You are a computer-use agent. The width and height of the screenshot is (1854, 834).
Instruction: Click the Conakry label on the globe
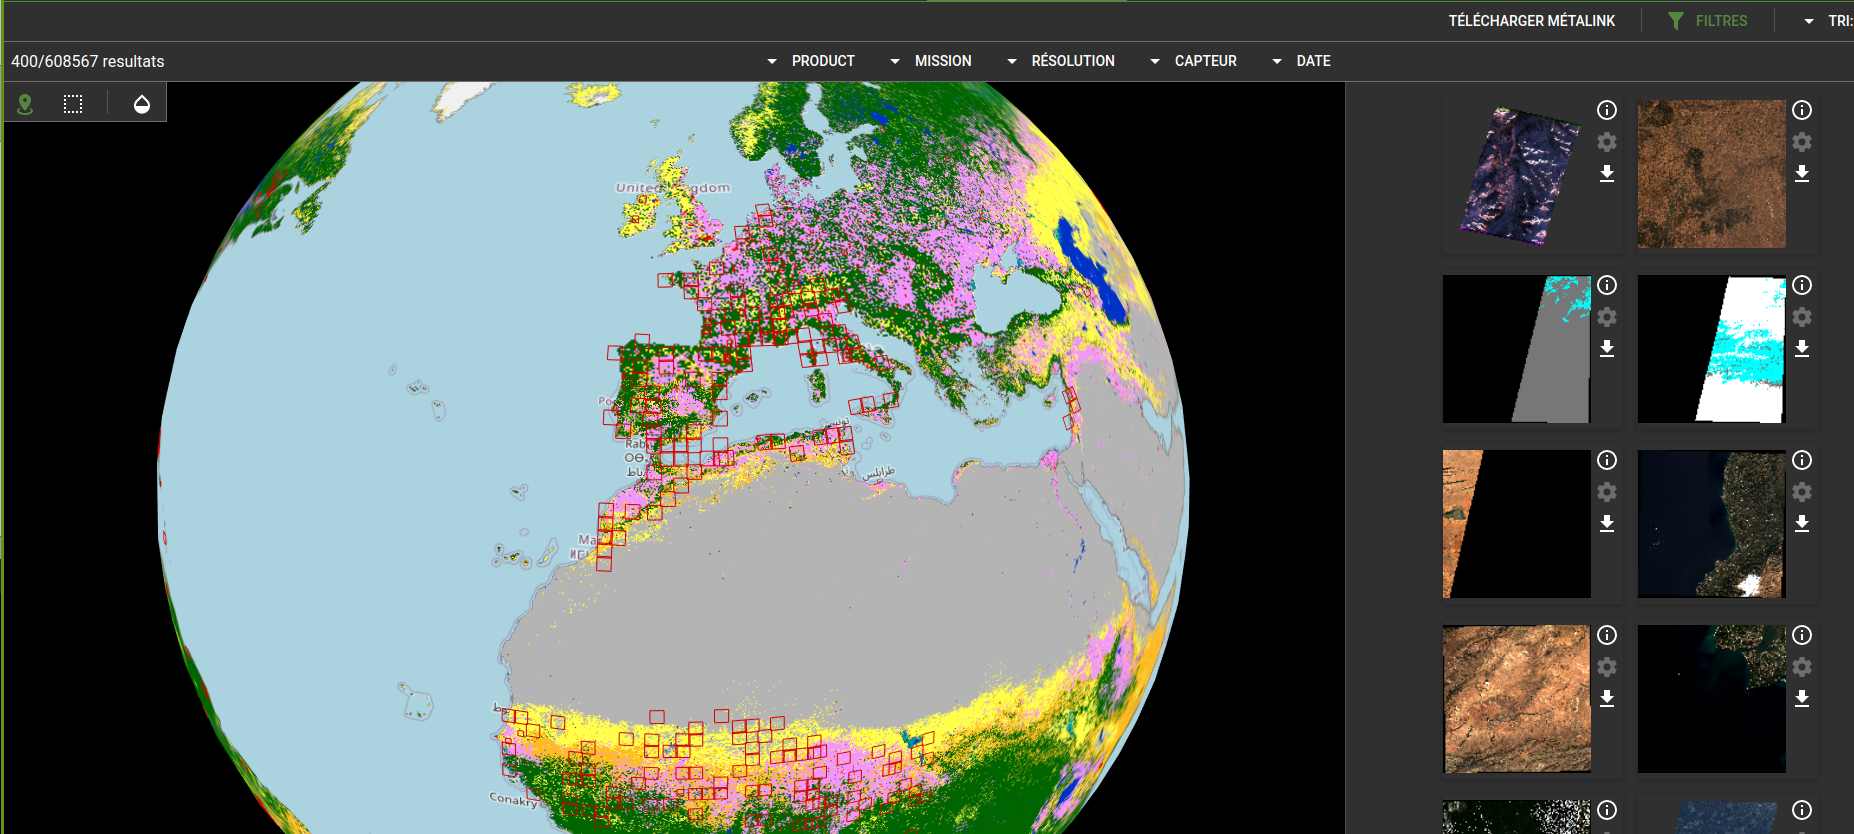click(x=513, y=799)
